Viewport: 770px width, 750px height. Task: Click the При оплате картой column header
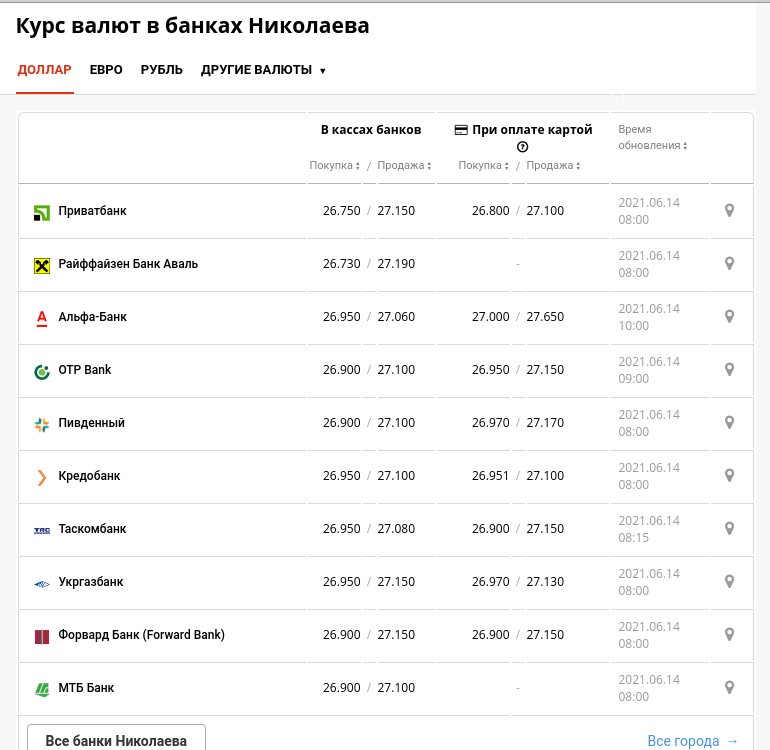[532, 130]
